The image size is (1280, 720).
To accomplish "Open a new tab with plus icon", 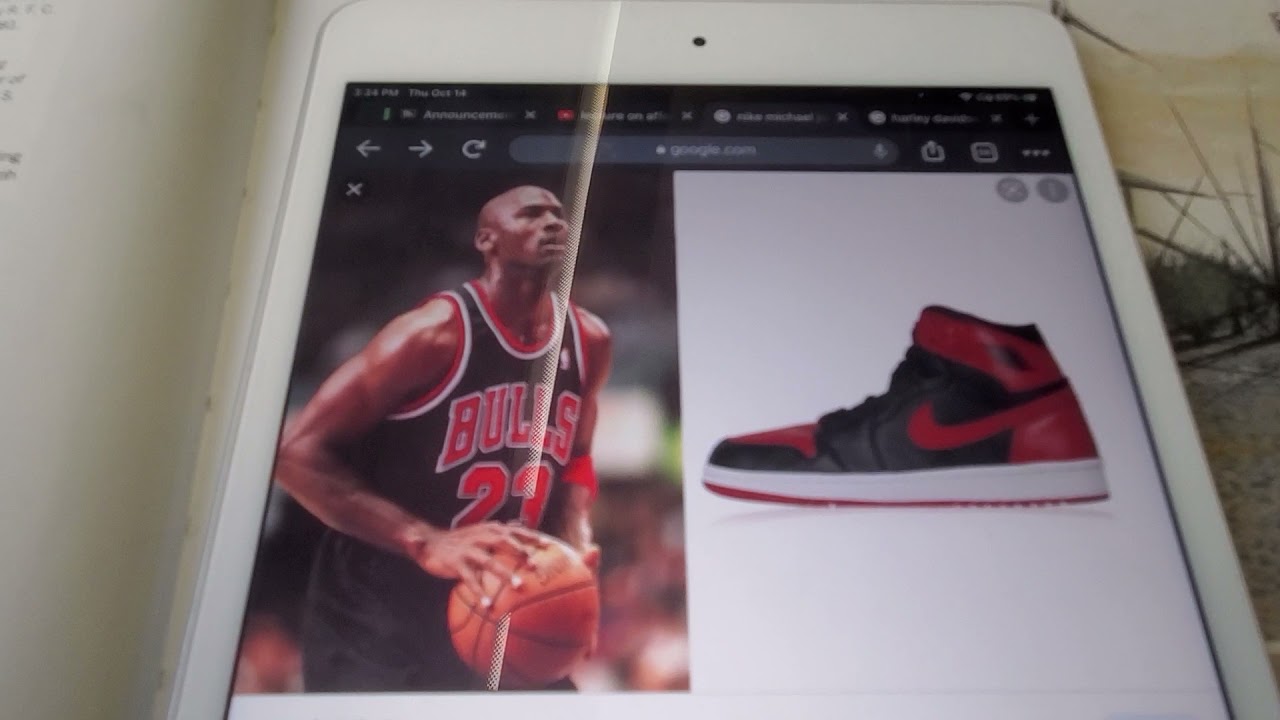I will click(1032, 119).
